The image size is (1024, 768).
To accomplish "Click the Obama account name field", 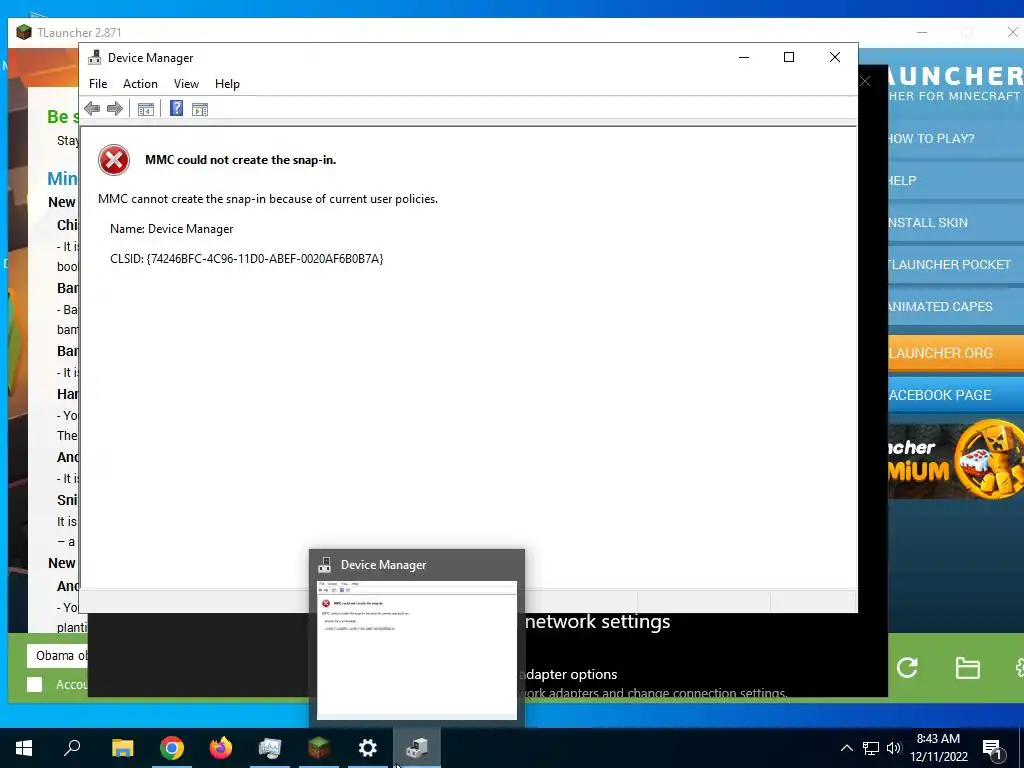I will click(x=57, y=656).
